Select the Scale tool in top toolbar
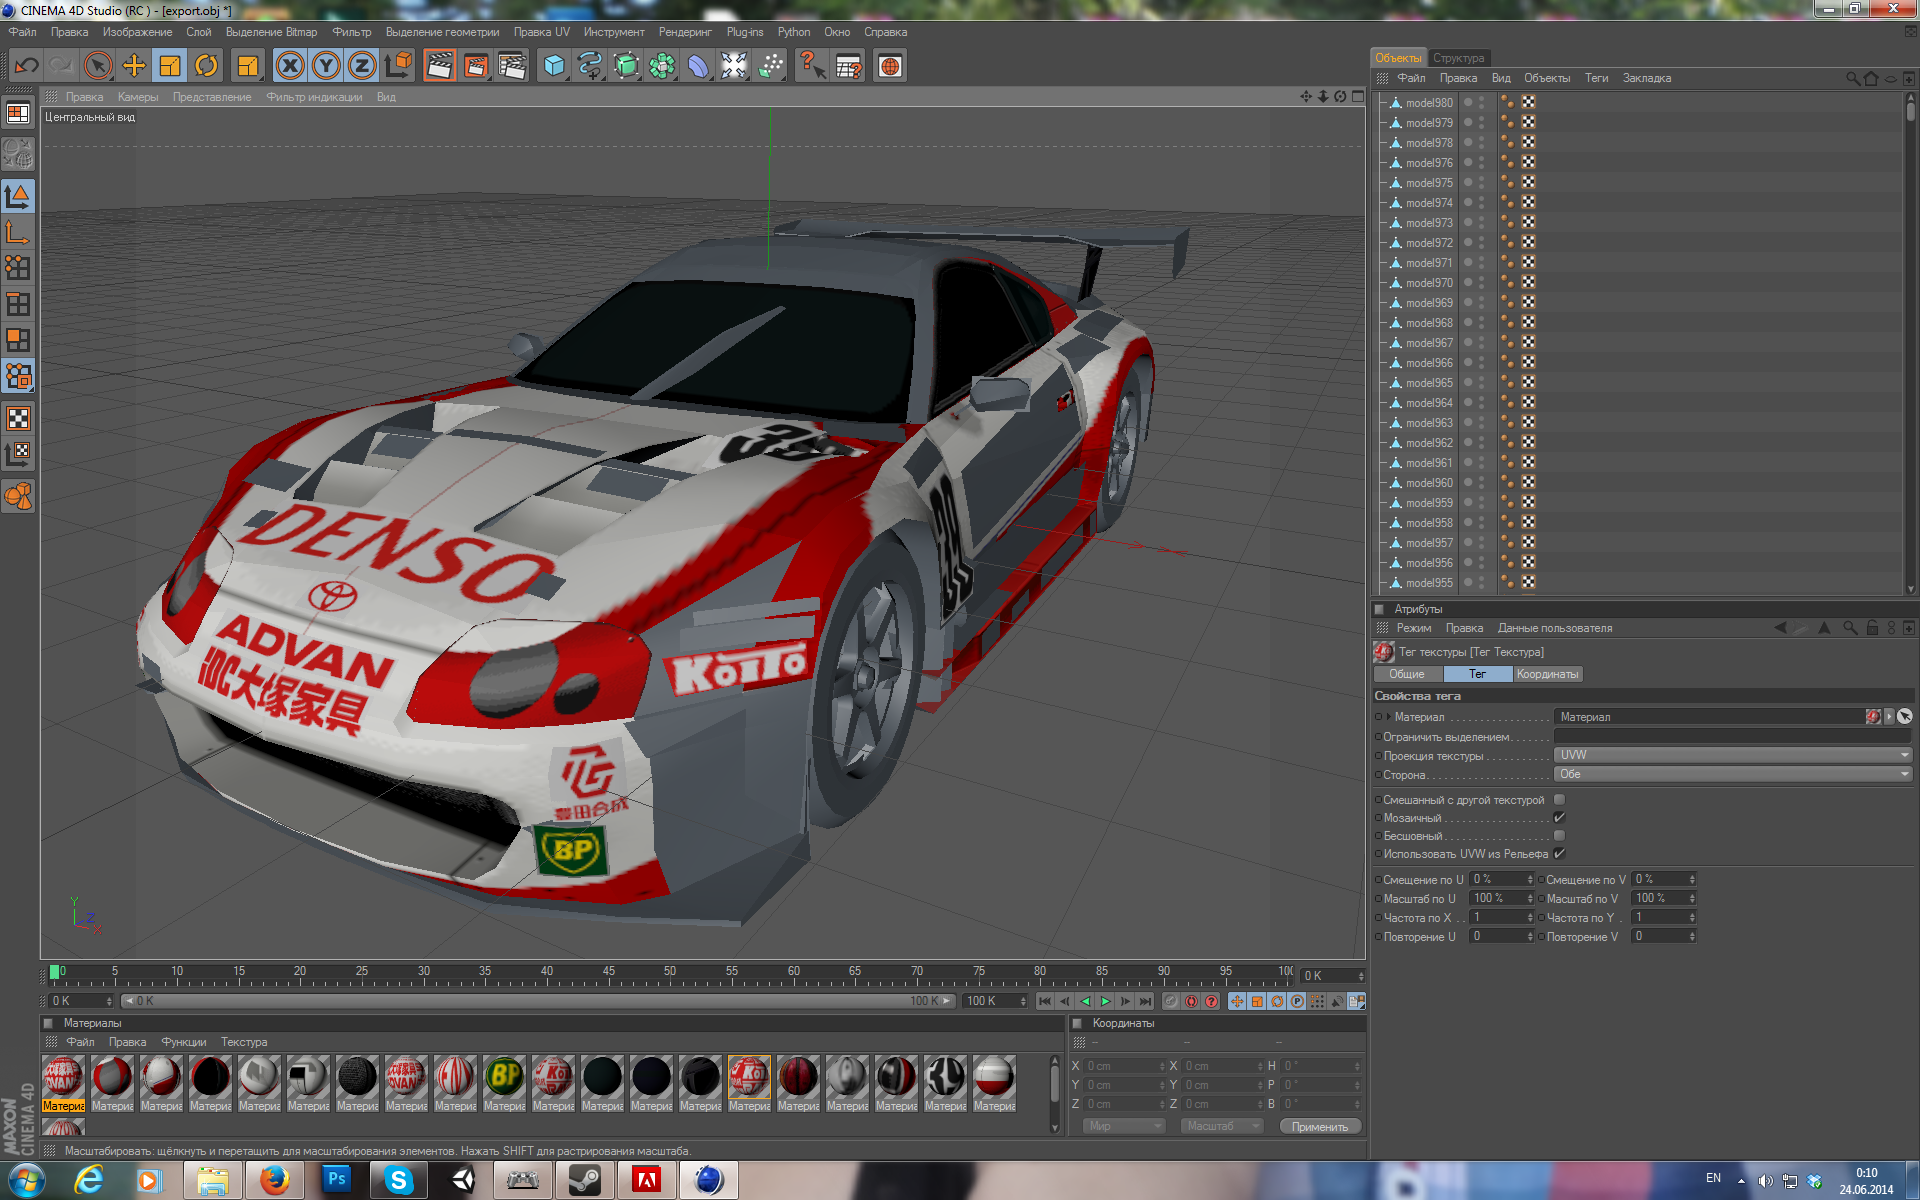The width and height of the screenshot is (1920, 1200). coord(170,66)
